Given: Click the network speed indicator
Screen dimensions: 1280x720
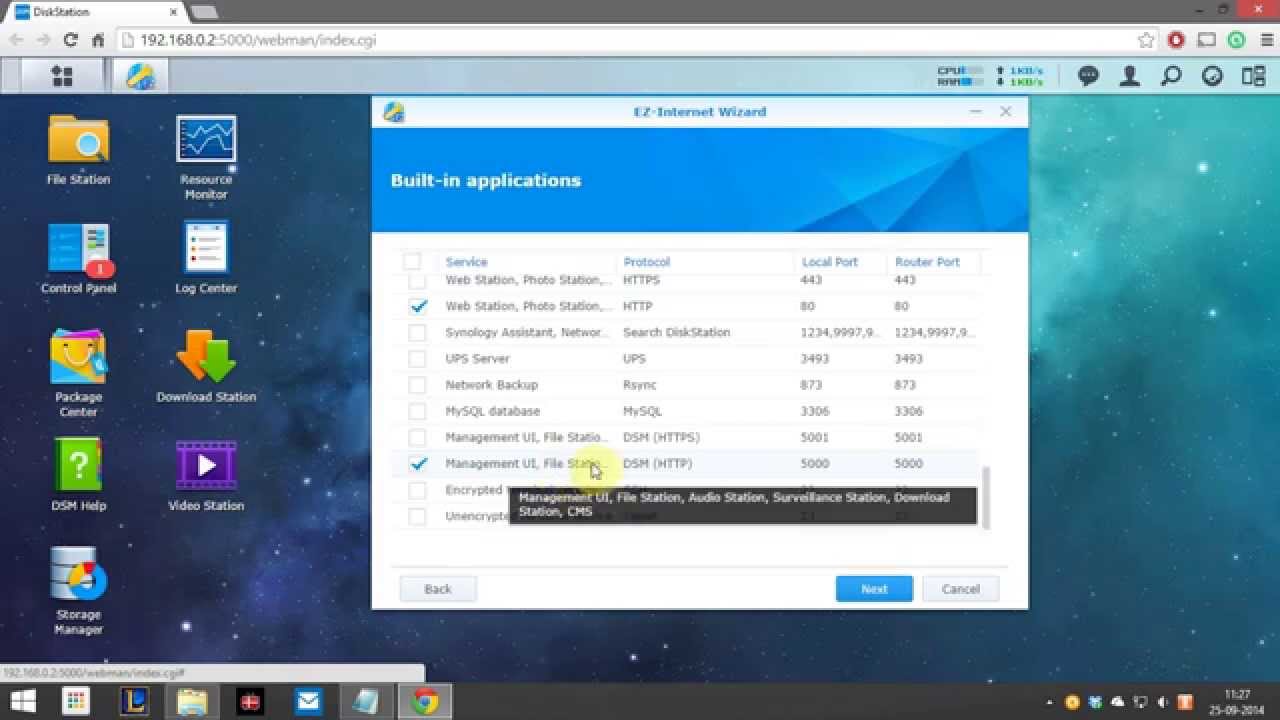Looking at the screenshot, I should click(1020, 76).
